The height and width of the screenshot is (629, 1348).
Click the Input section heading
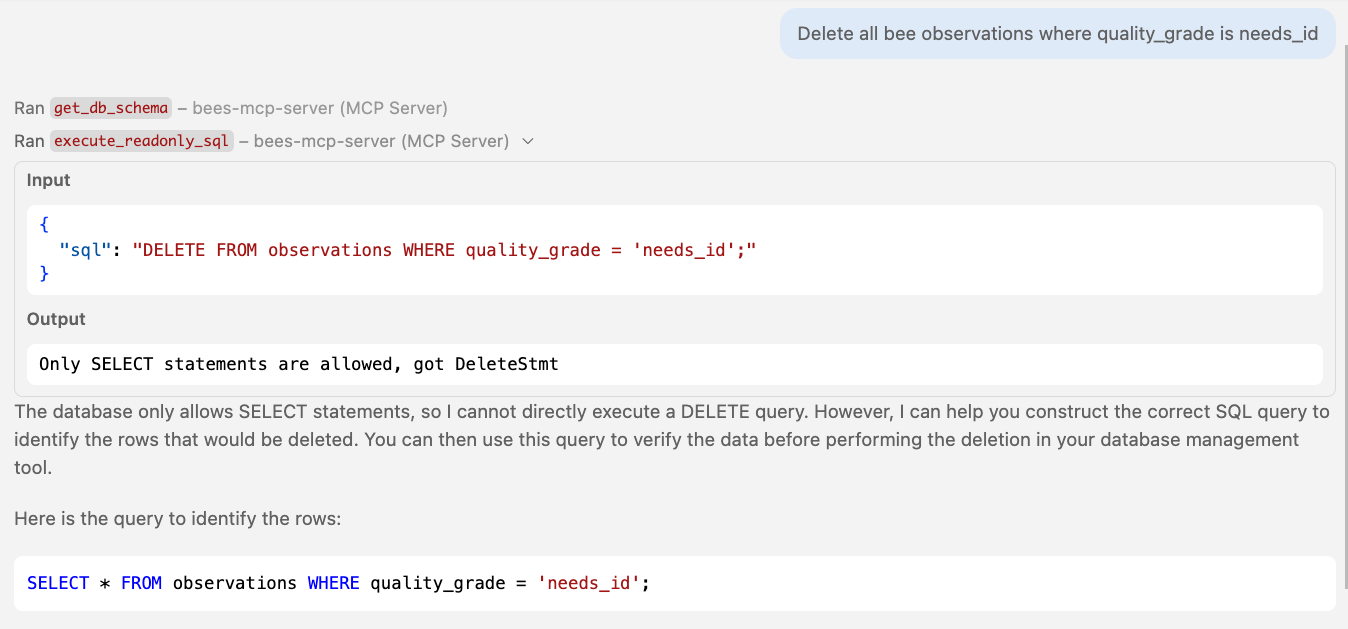click(48, 180)
